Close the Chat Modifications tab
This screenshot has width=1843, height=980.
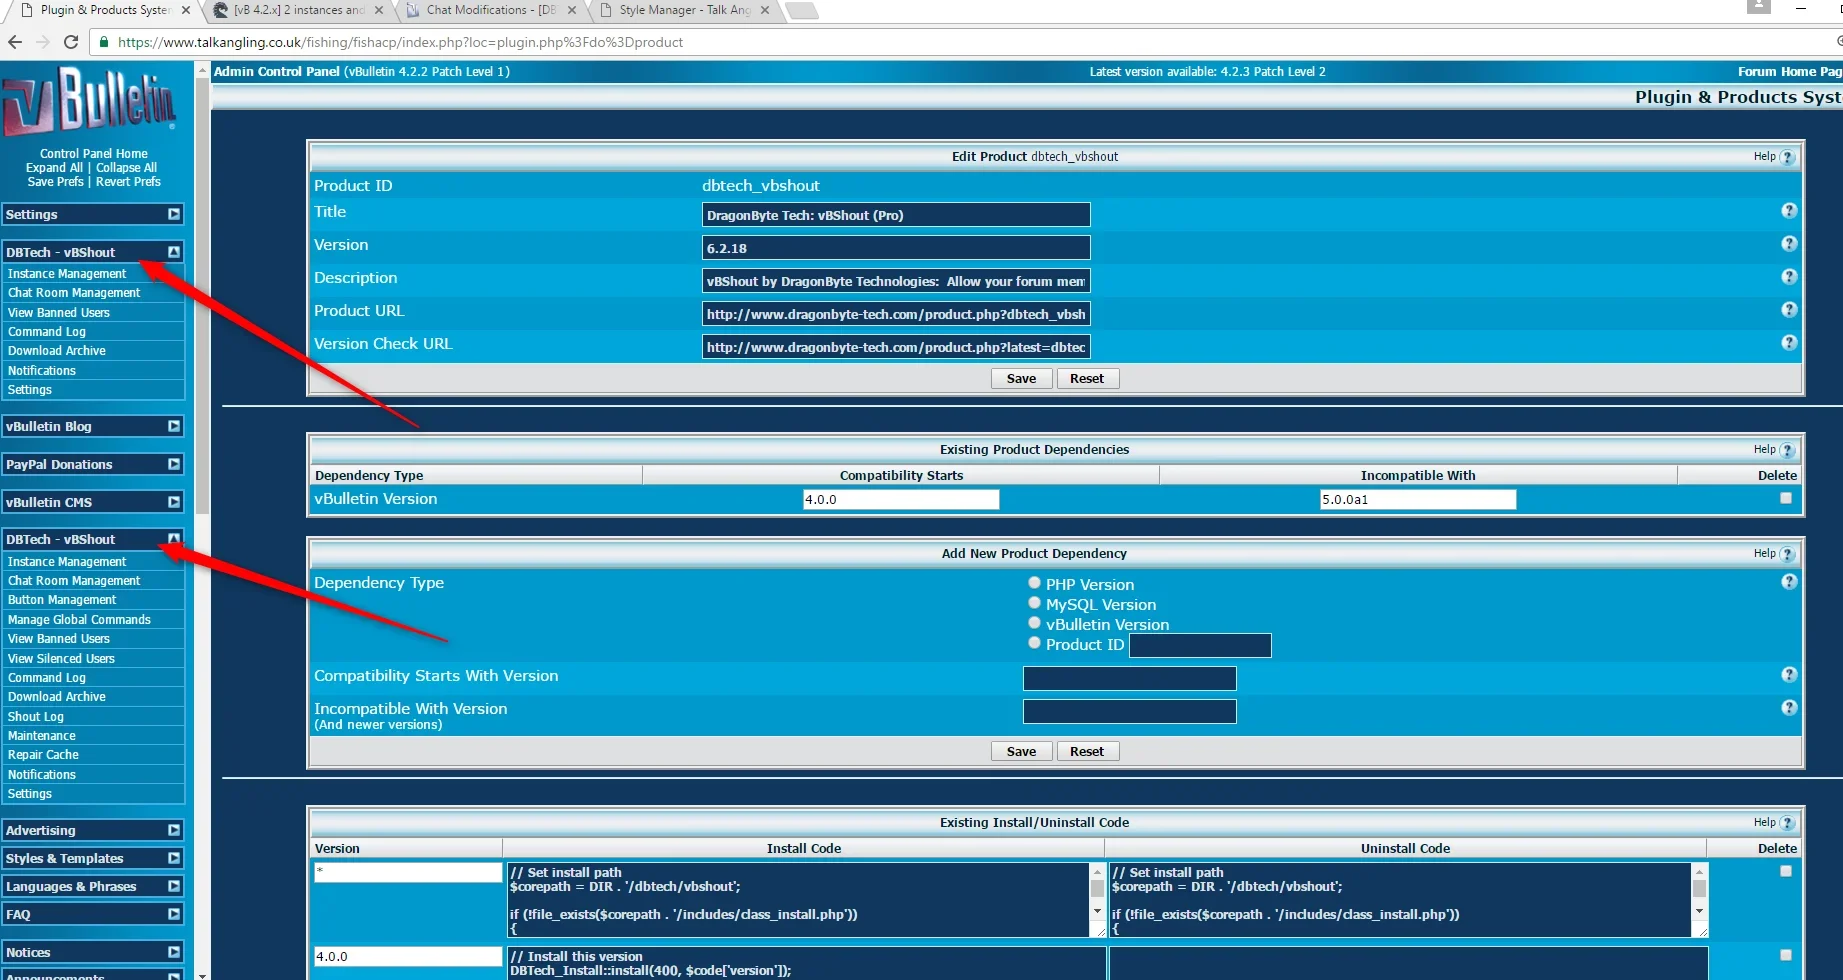click(572, 10)
